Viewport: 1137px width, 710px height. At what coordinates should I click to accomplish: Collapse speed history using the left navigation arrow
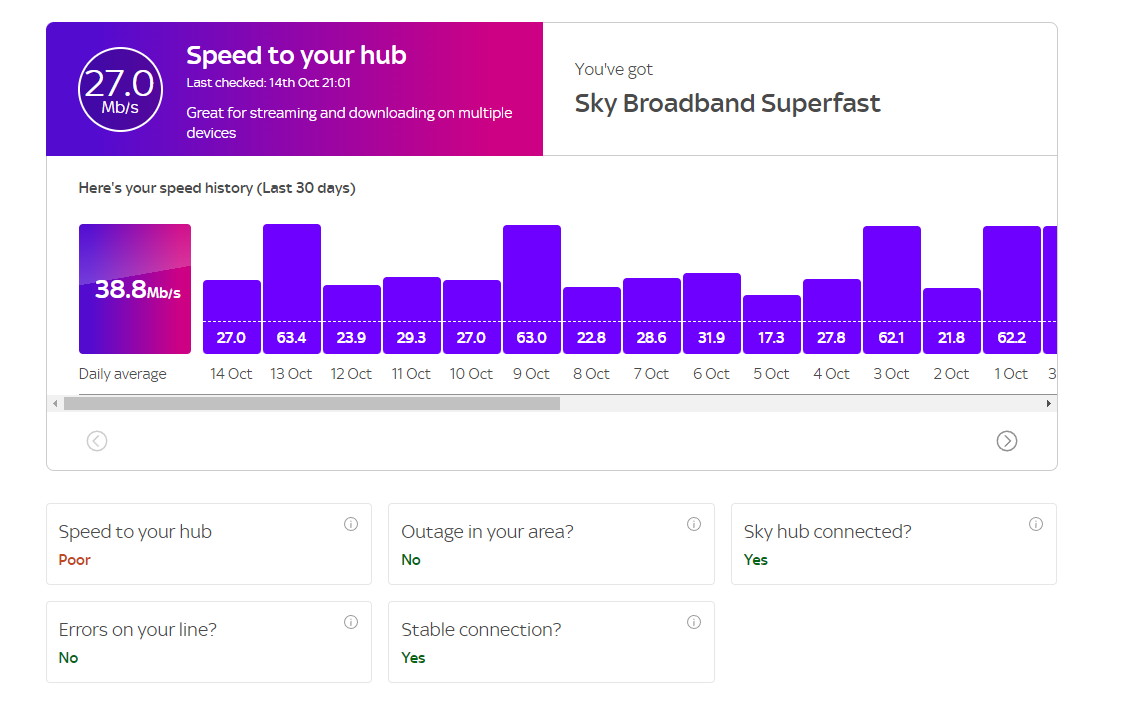click(96, 440)
